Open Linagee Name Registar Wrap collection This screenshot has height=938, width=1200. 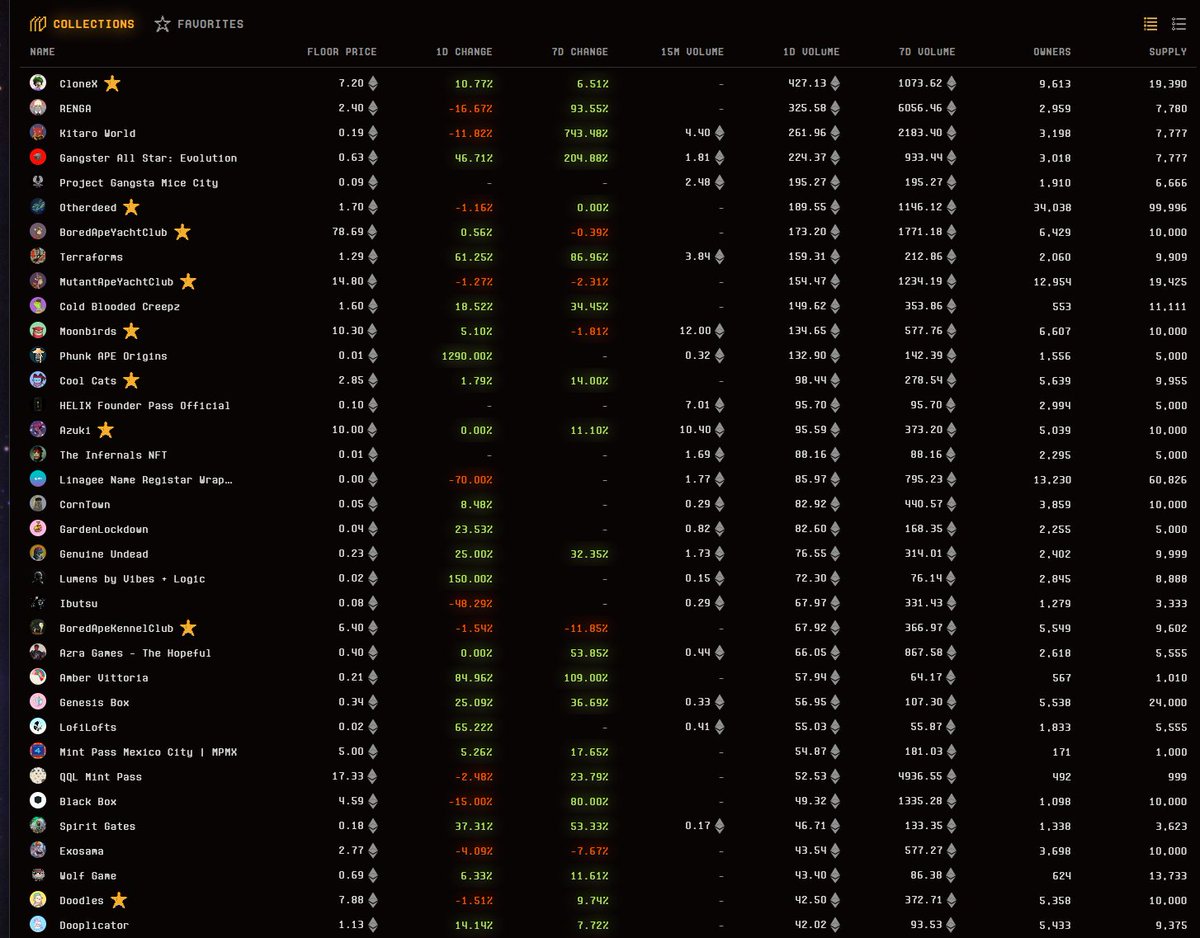[x=146, y=480]
